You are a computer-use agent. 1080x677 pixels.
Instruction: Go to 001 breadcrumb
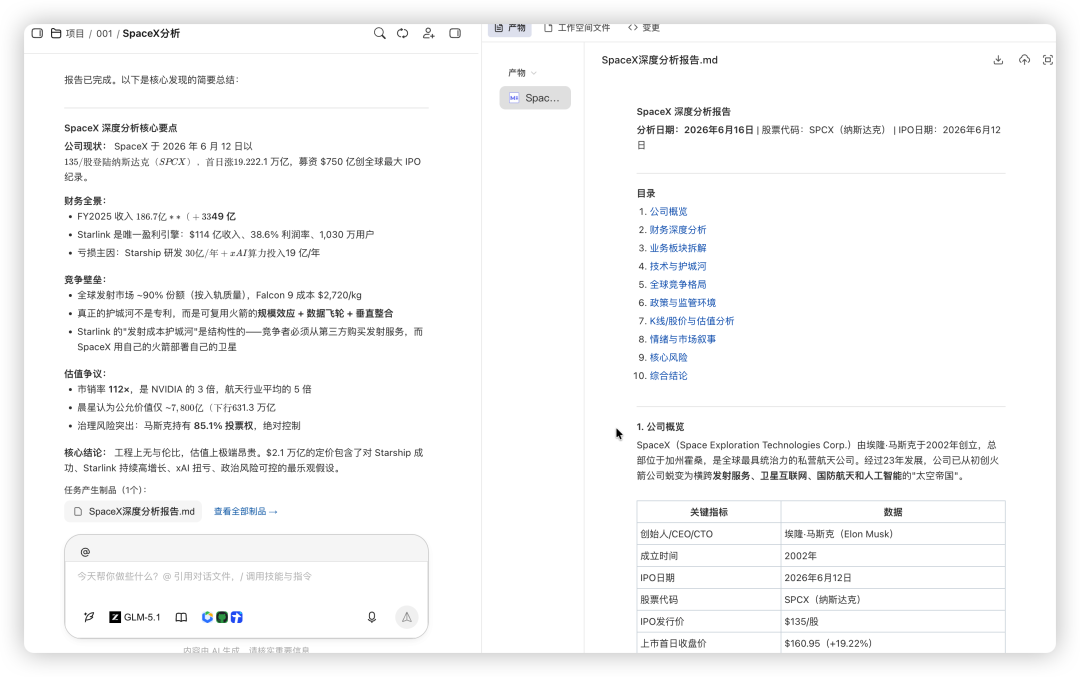pos(104,33)
